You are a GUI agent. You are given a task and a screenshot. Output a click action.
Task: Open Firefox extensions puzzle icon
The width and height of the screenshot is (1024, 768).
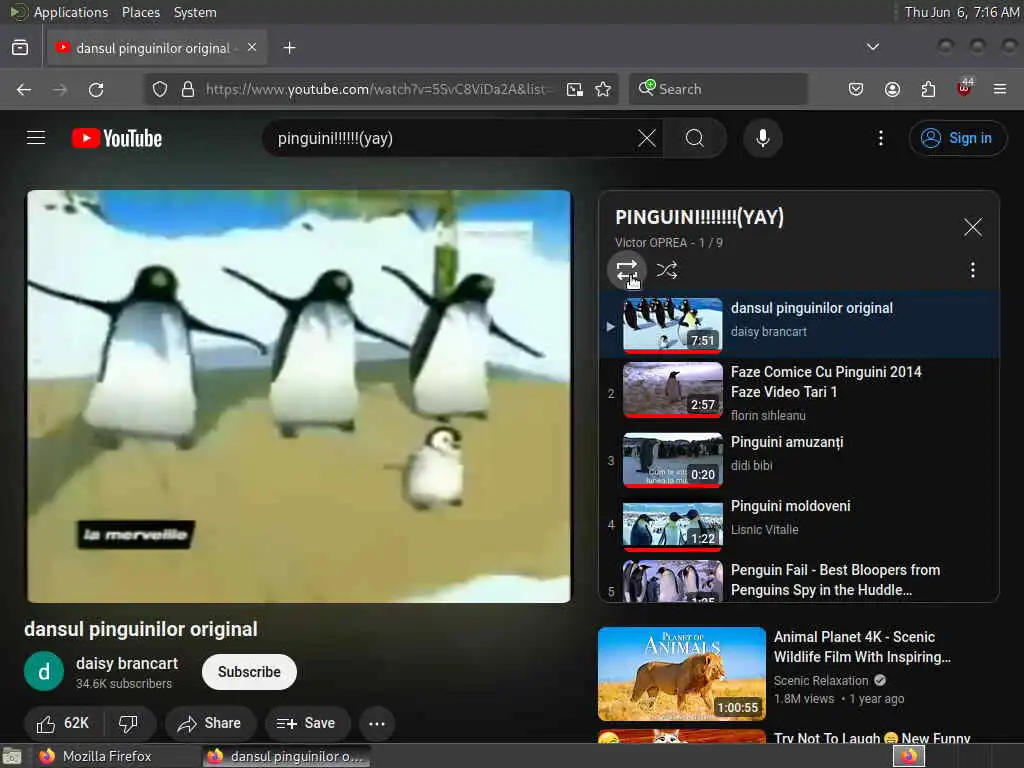[x=928, y=89]
